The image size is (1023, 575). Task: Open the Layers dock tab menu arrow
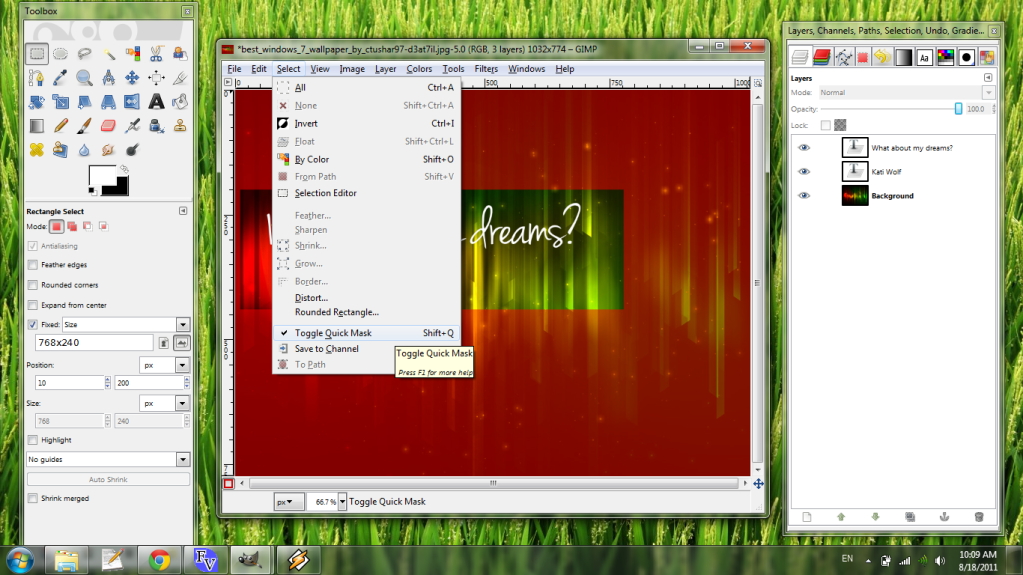(x=988, y=78)
